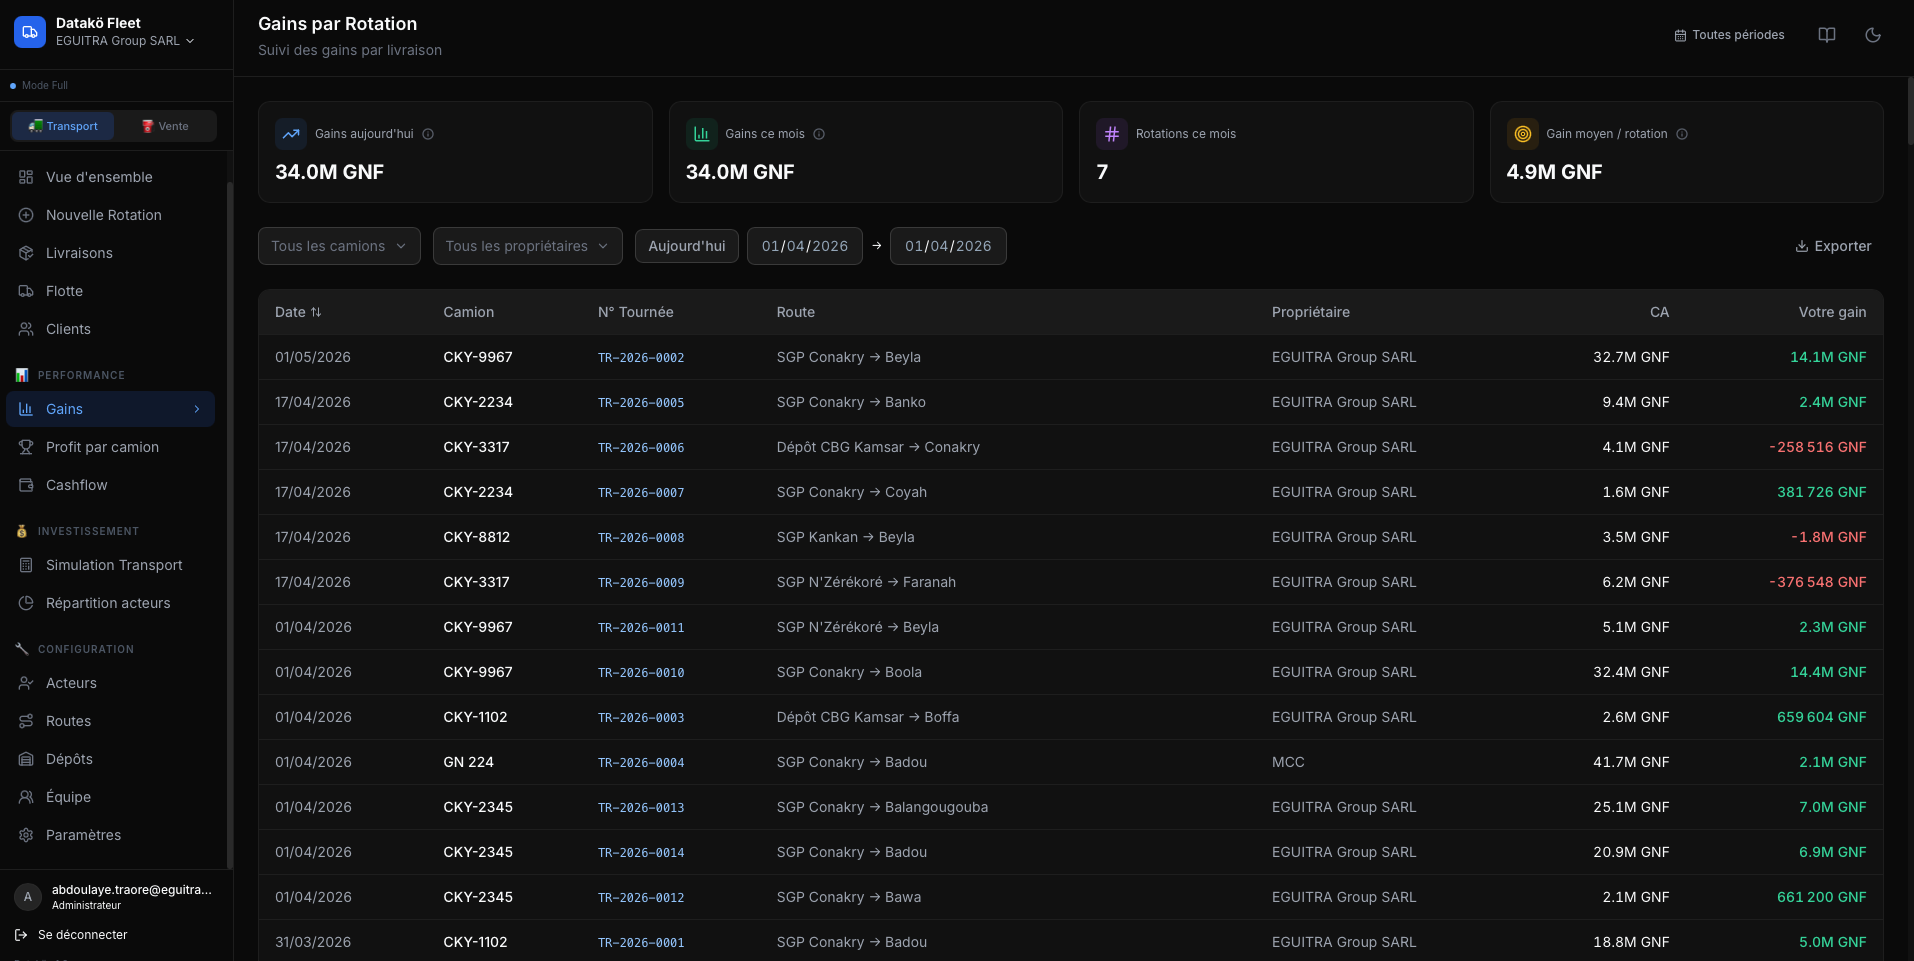Sort table by Date column arrows
Viewport: 1914px width, 961px height.
pos(316,312)
